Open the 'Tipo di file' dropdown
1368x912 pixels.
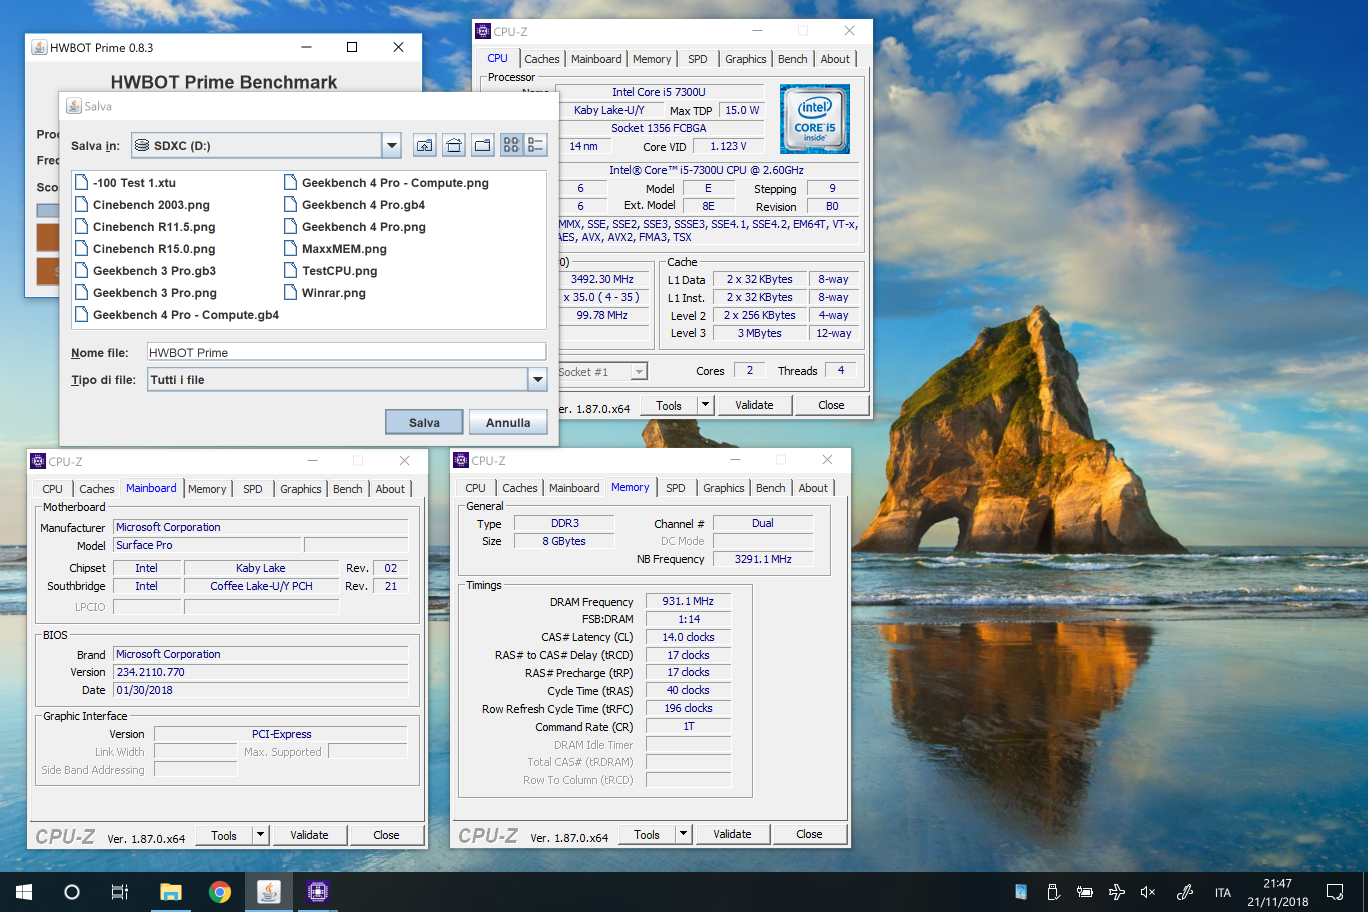point(537,380)
